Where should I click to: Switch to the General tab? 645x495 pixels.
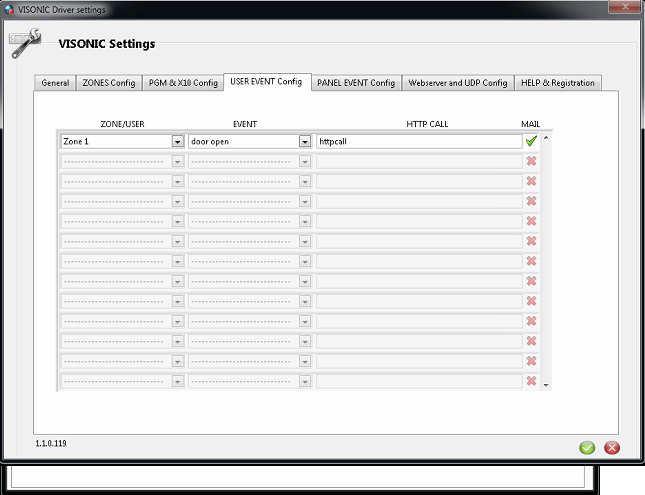point(55,83)
